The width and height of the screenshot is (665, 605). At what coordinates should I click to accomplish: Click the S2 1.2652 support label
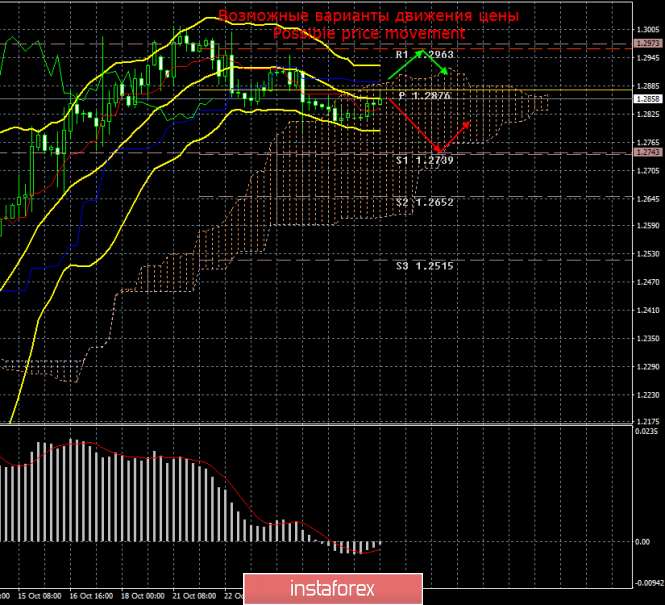425,202
